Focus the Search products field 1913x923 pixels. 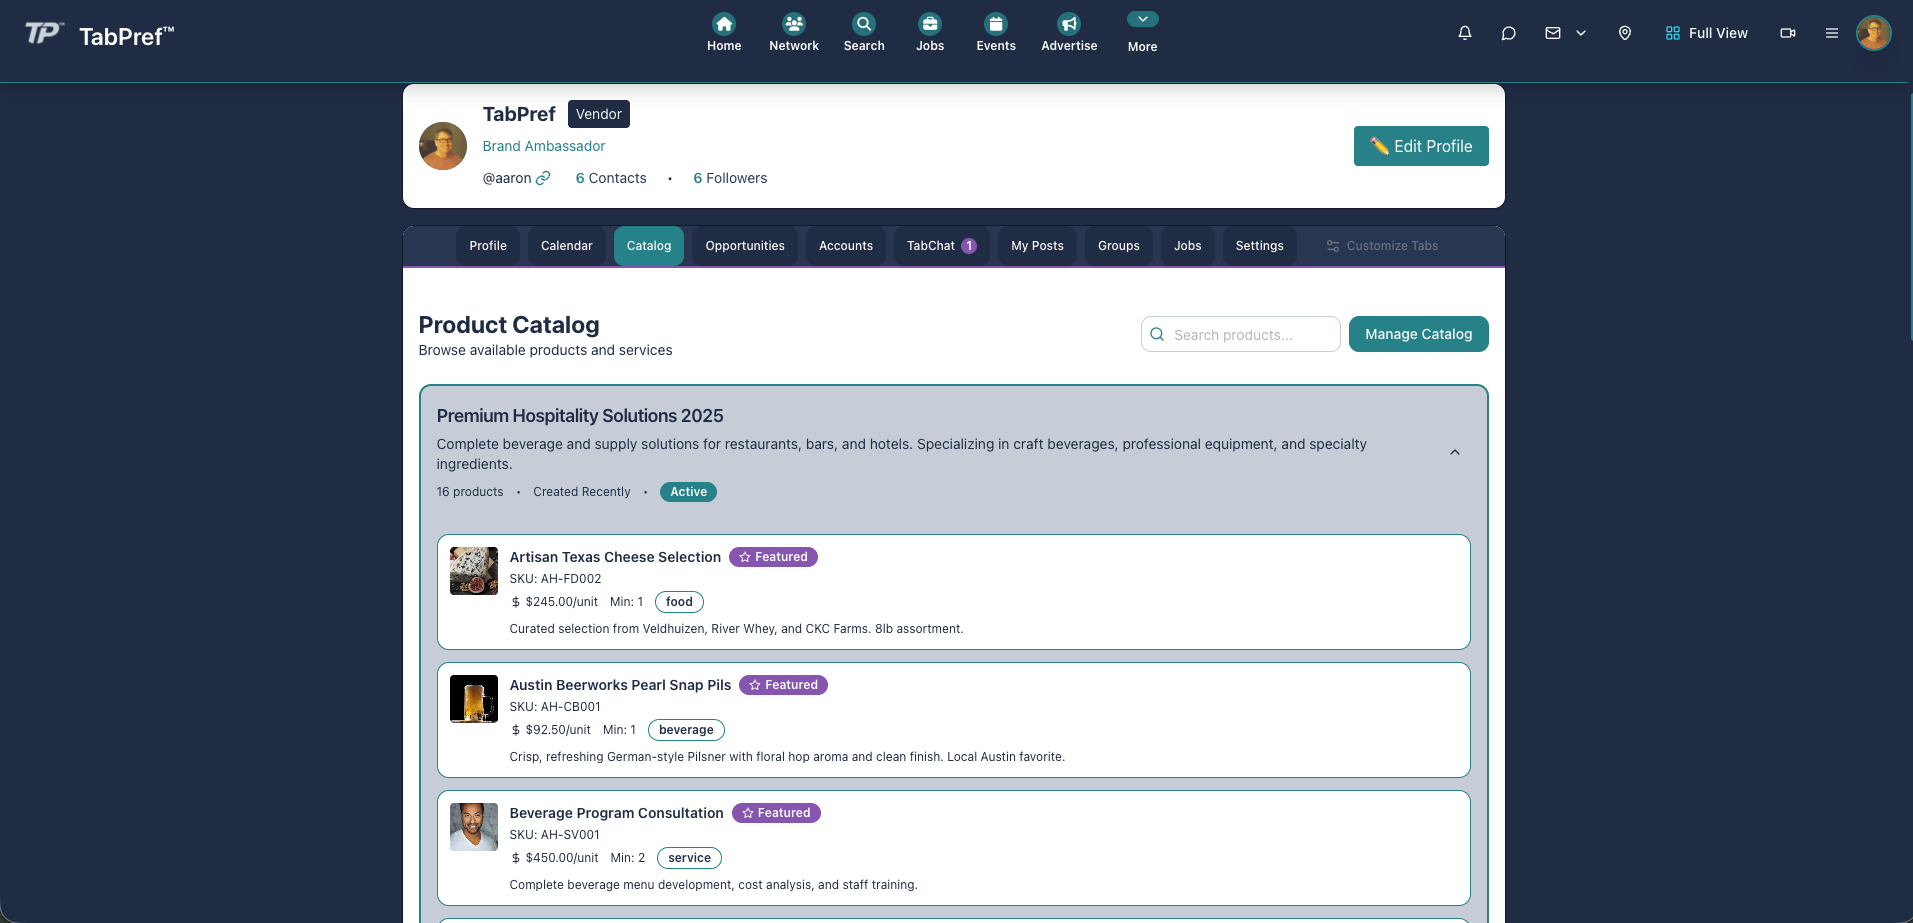[1241, 334]
